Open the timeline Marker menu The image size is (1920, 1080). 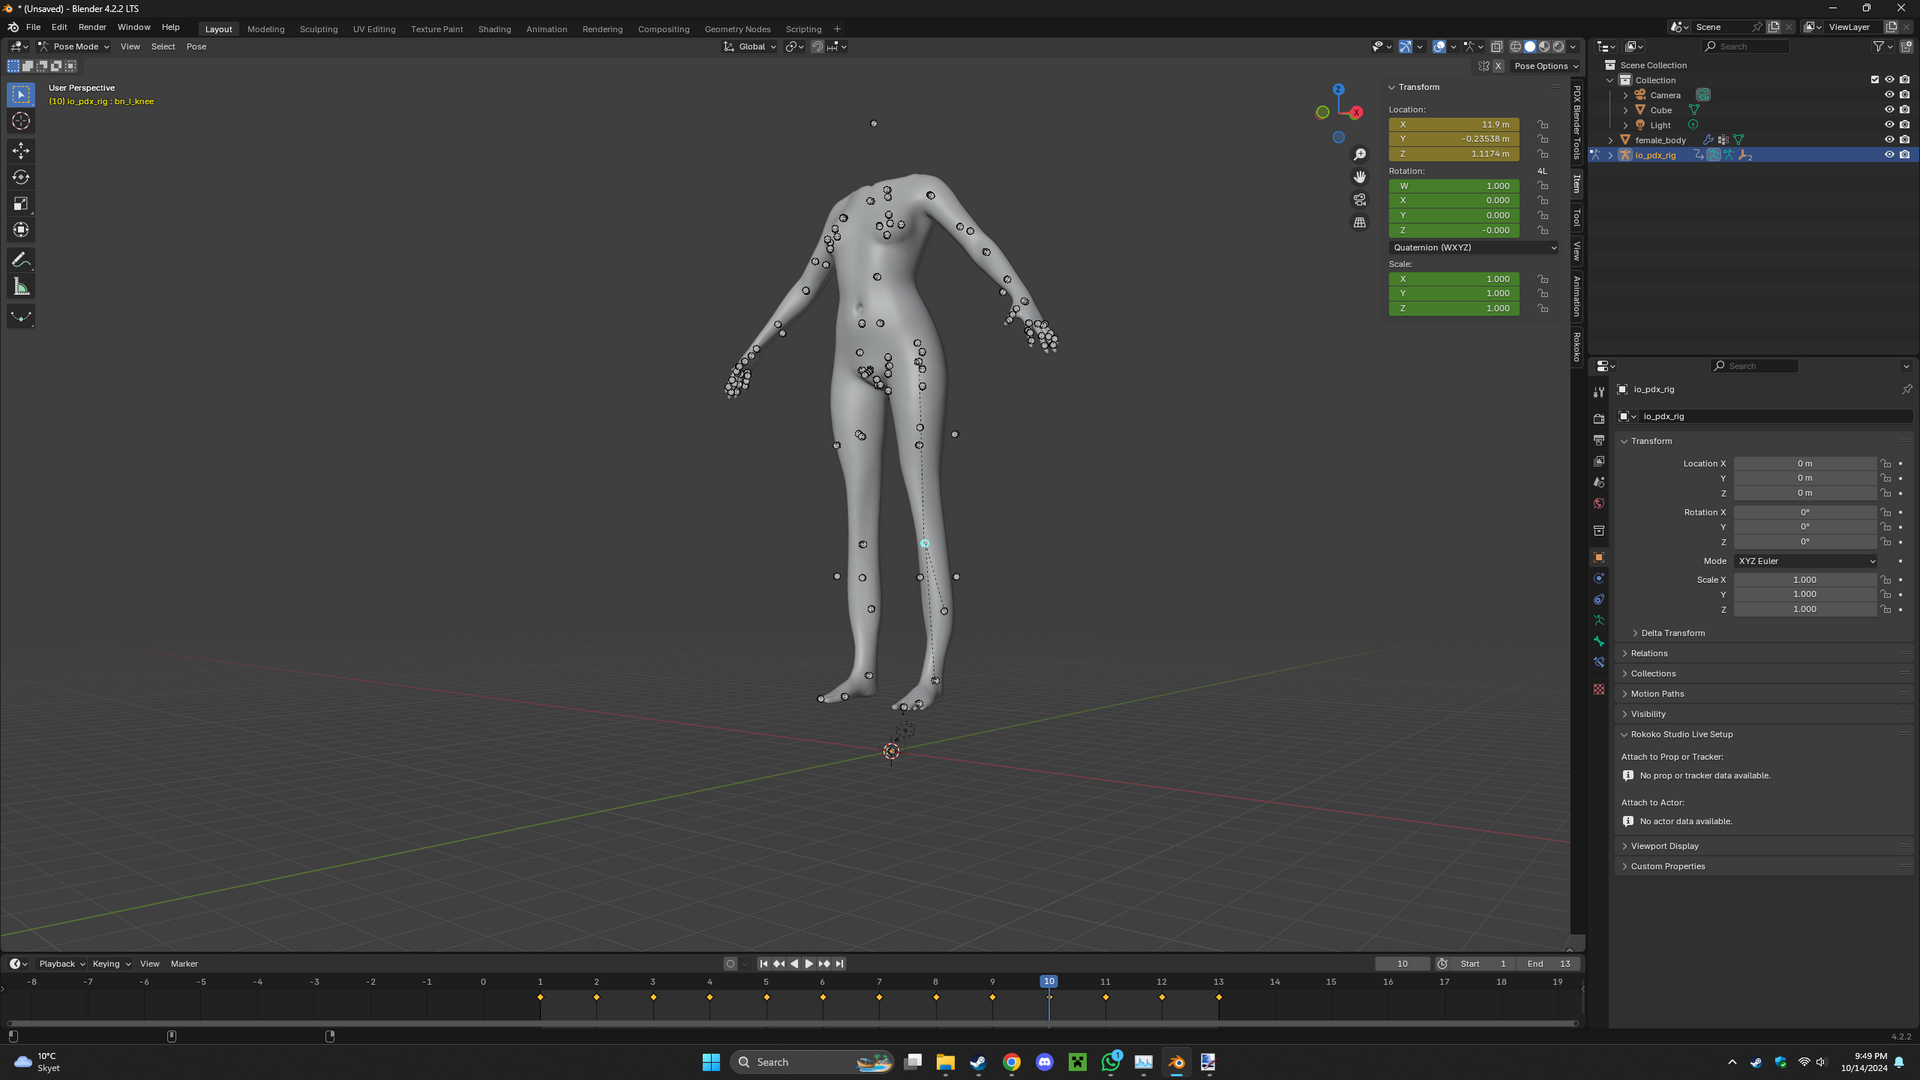click(x=184, y=964)
